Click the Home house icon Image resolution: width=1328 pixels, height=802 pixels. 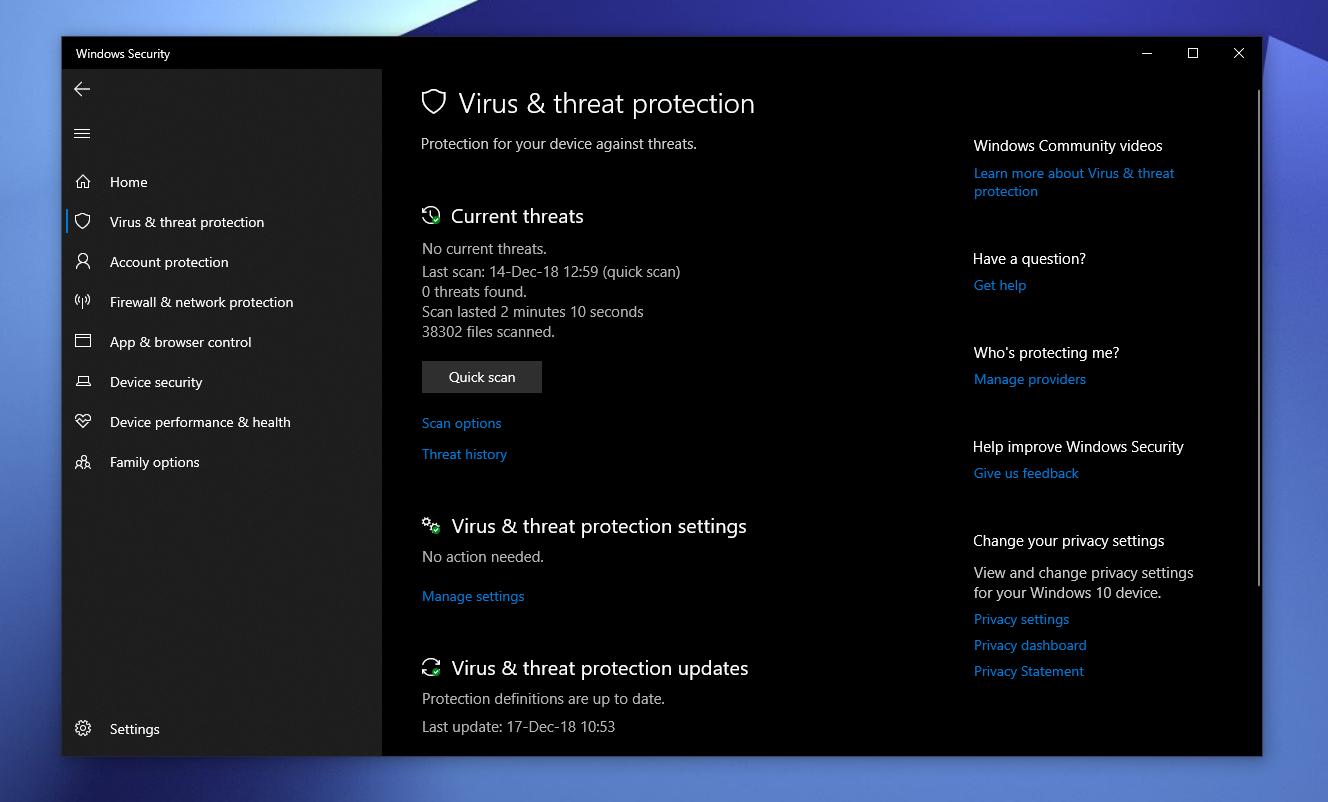pyautogui.click(x=83, y=182)
